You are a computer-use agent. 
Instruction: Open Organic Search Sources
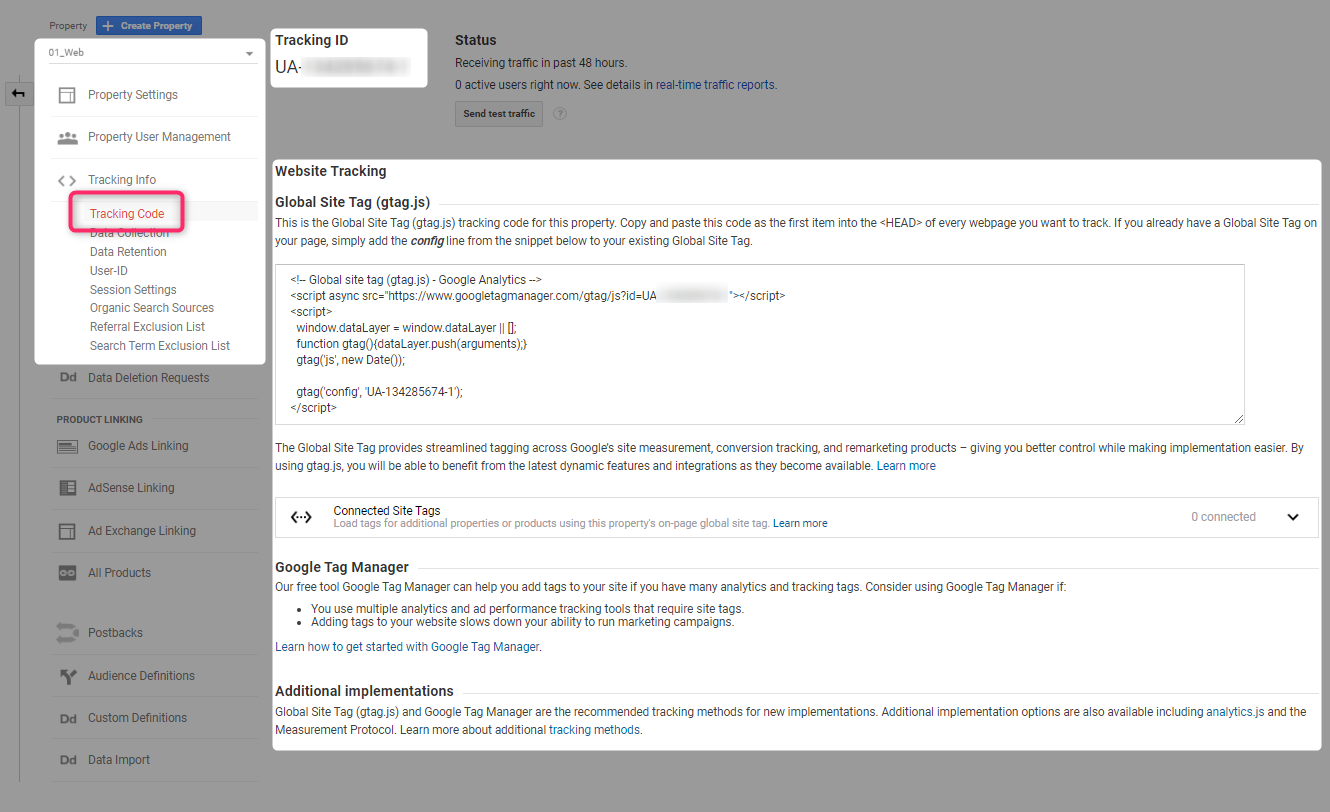[x=152, y=308]
